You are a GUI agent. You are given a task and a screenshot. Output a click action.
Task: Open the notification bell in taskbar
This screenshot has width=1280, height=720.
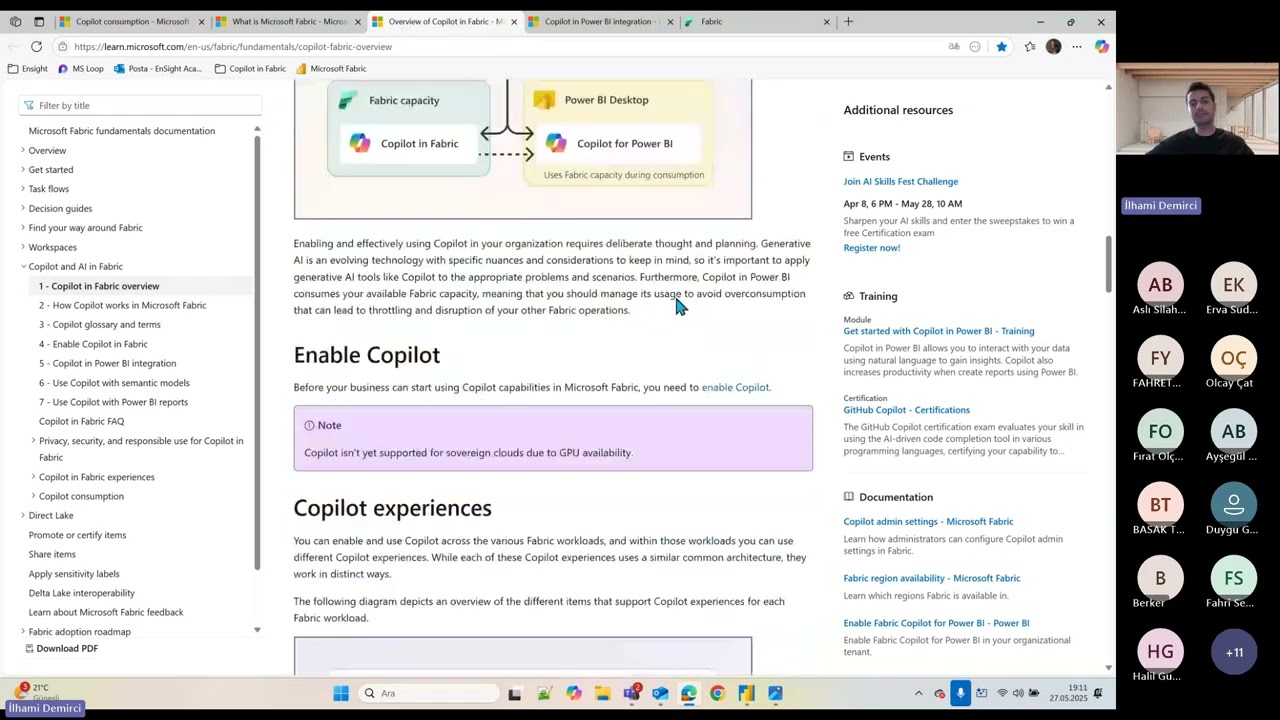pyautogui.click(x=1097, y=693)
